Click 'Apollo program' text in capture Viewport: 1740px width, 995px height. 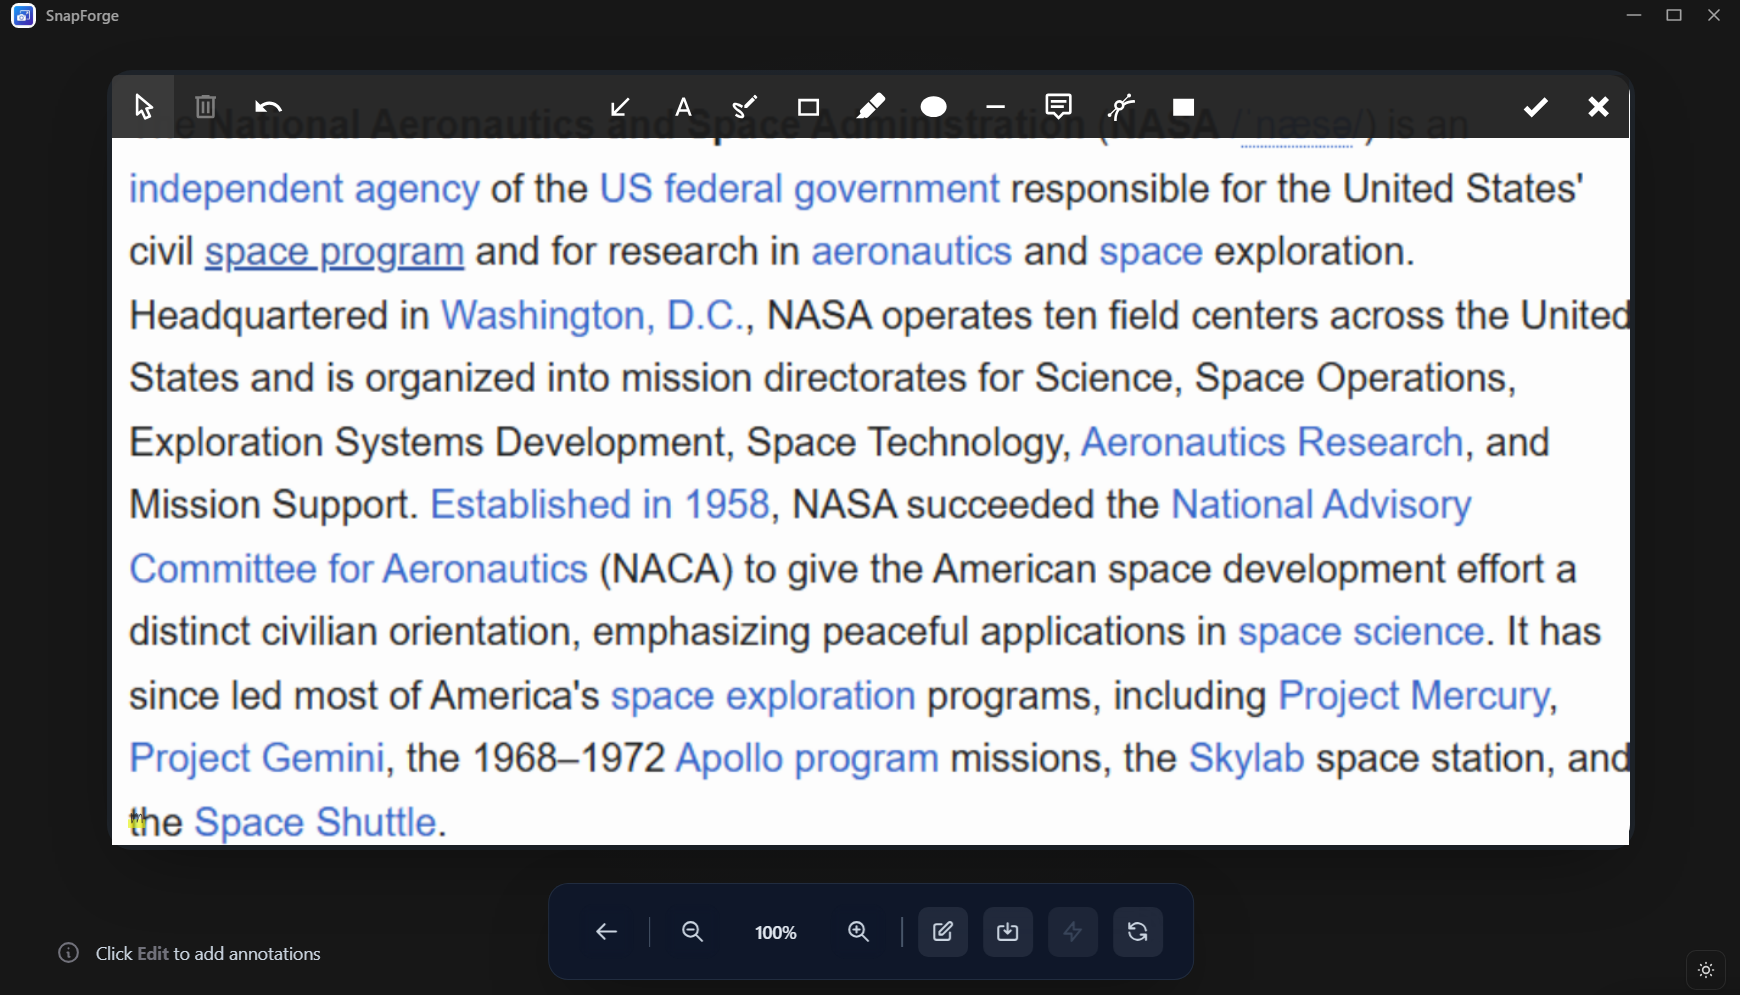point(807,759)
